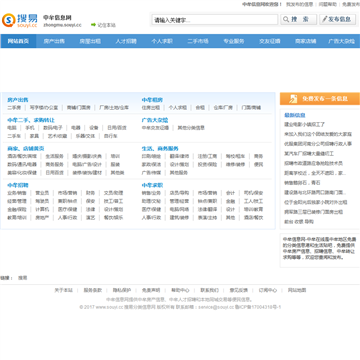The height and width of the screenshot is (360, 360).
Task: Open 计算机 under 中牟招聘
Action: click(x=42, y=209)
